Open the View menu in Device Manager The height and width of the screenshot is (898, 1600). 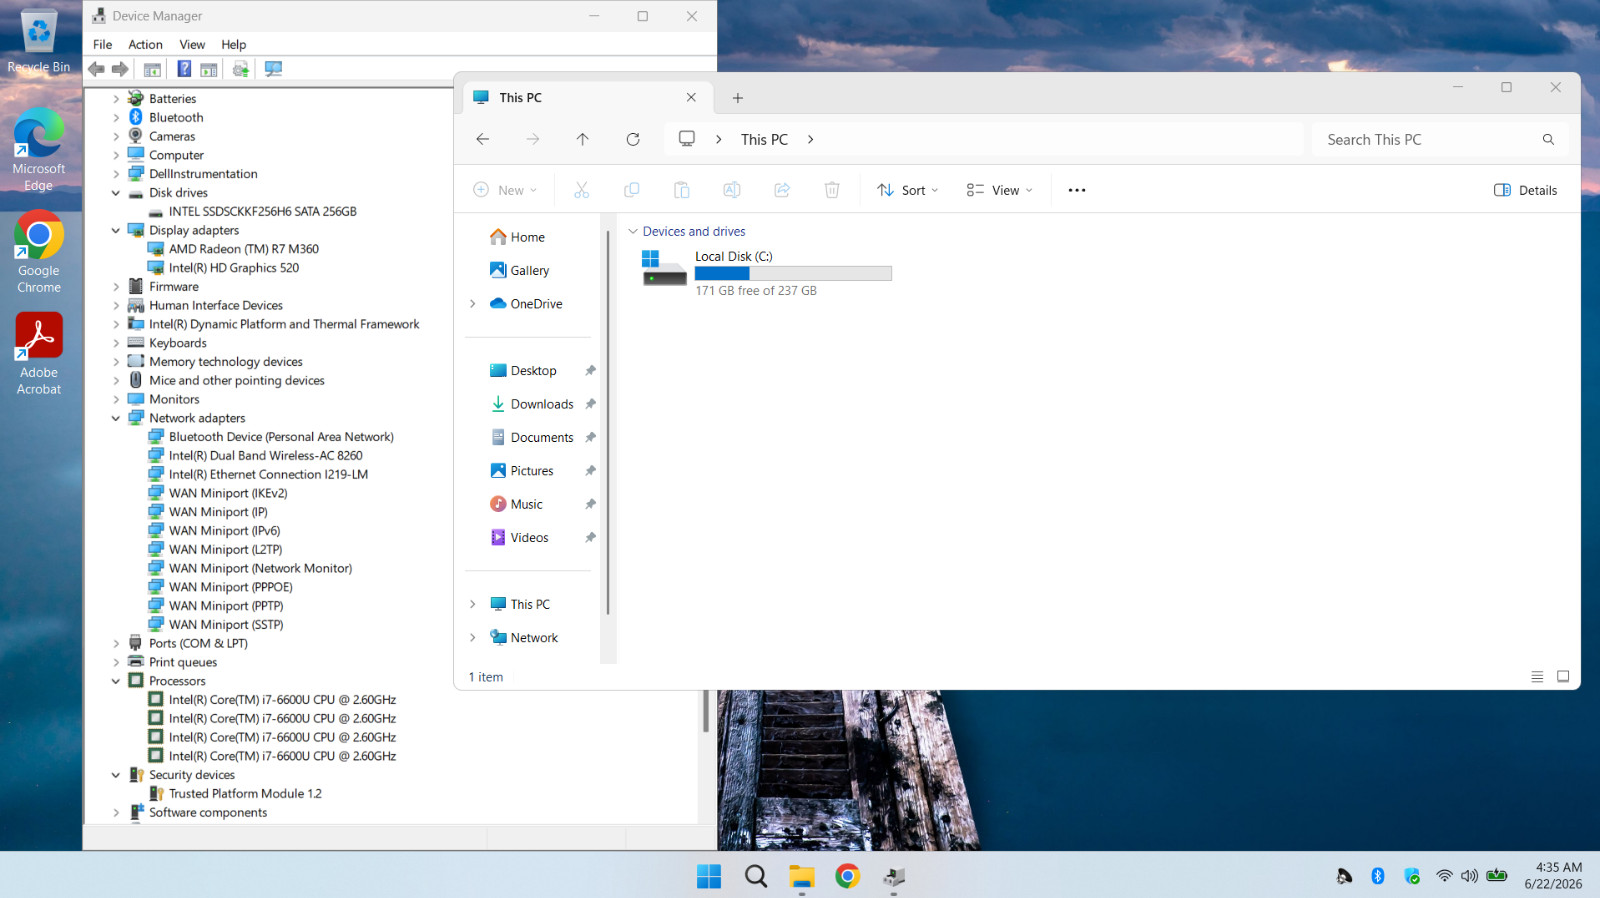192,45
